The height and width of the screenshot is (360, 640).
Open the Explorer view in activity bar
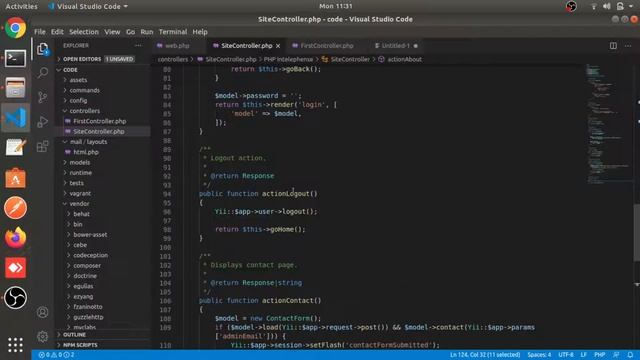[x=42, y=49]
